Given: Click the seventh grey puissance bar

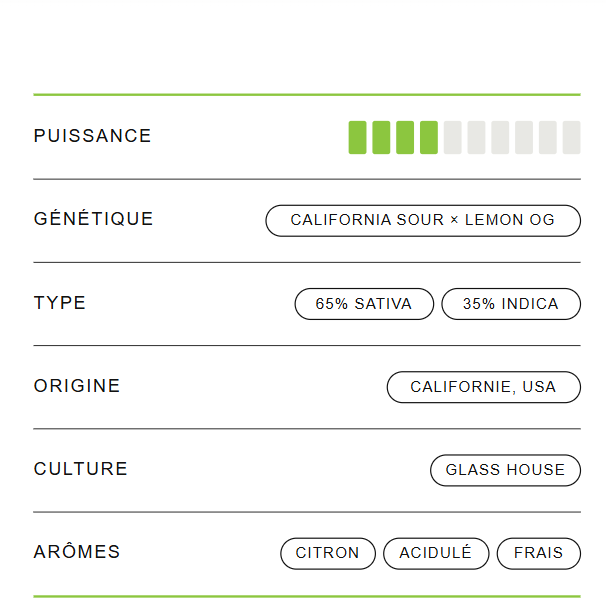Looking at the screenshot, I should coord(500,137).
